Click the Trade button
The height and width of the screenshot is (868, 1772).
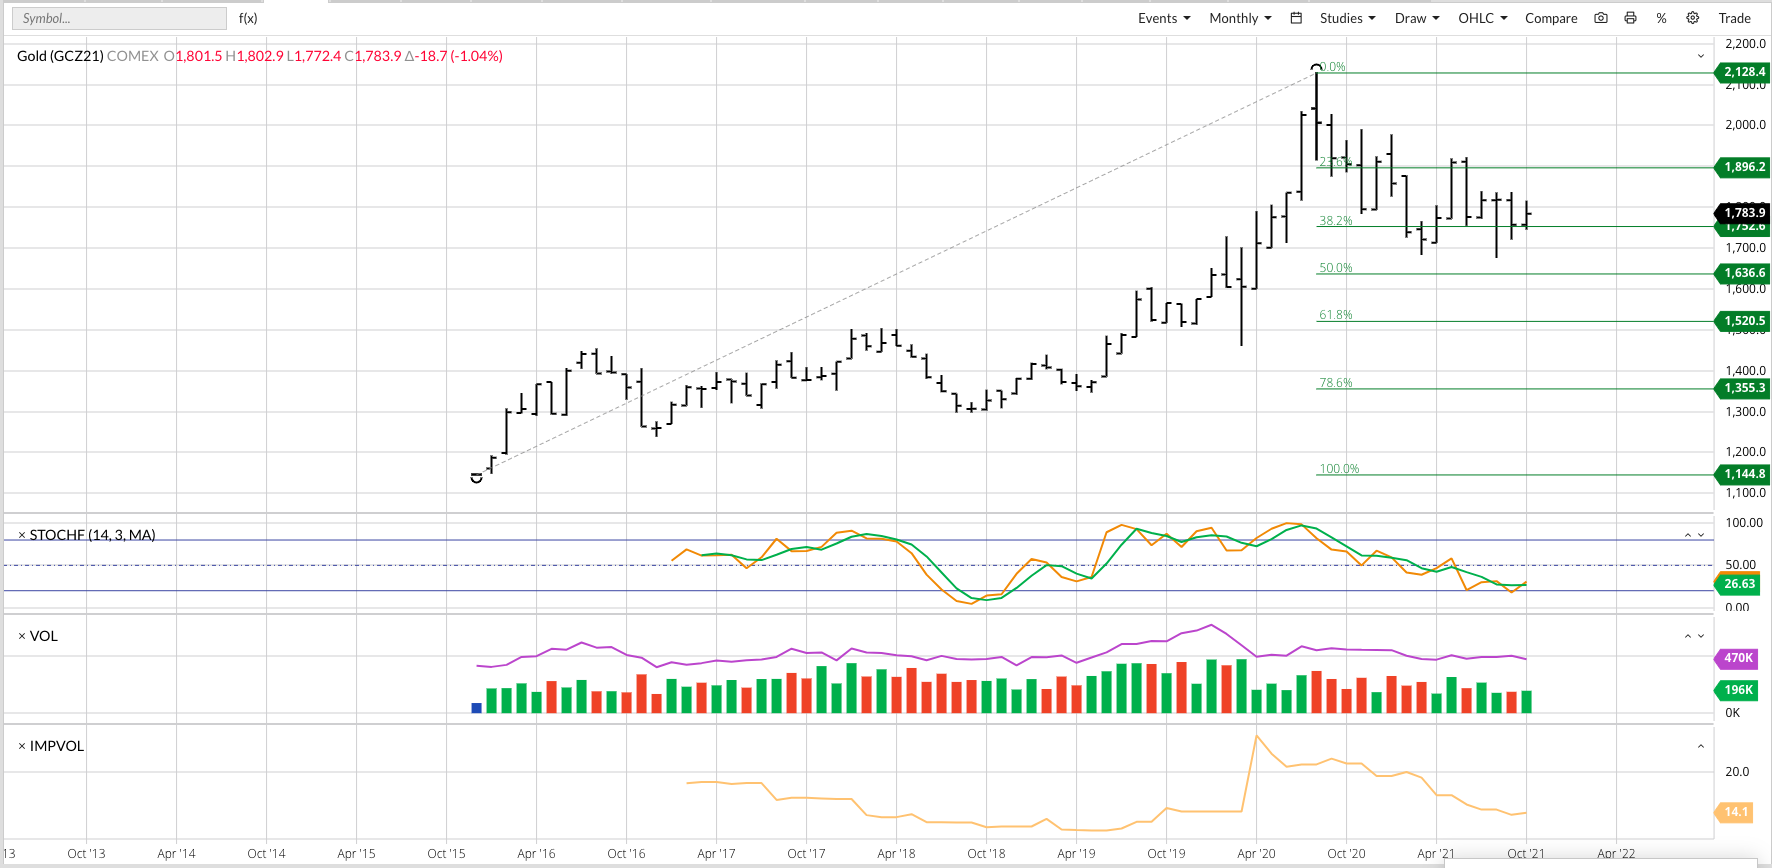(x=1734, y=18)
